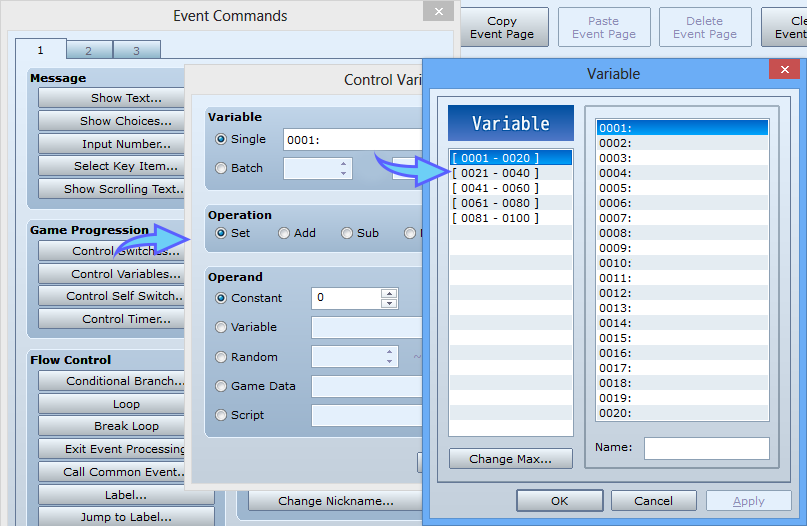Screen dimensions: 807x526
Task: Select the Batch variable radio button
Action: [221, 168]
